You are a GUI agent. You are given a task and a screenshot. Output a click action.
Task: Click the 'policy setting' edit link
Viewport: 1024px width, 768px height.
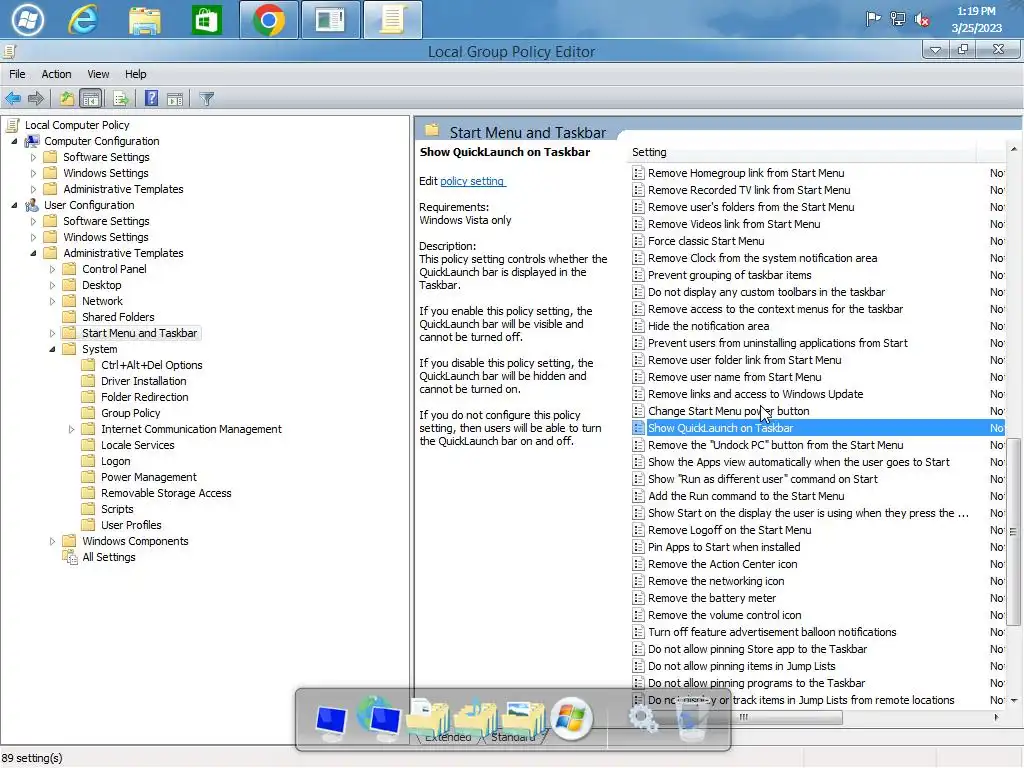click(x=472, y=181)
